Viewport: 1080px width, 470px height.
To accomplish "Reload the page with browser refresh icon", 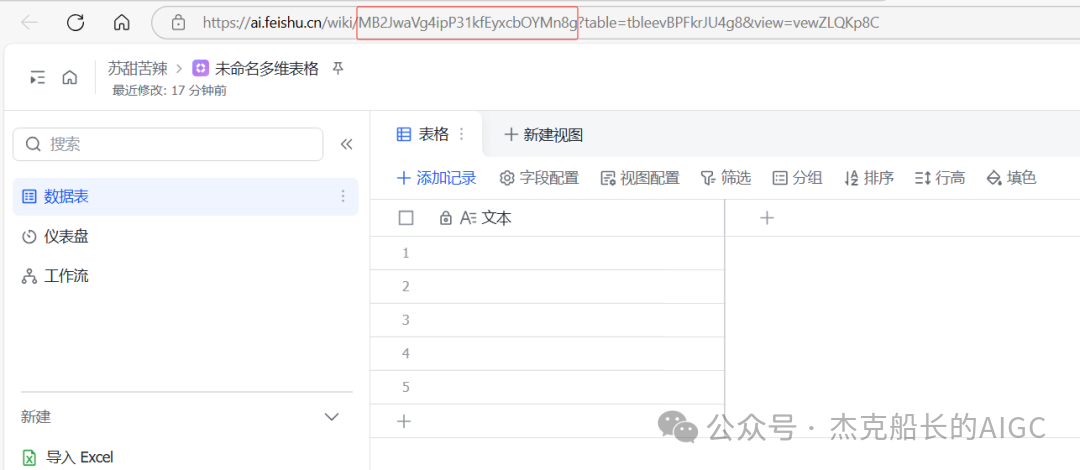I will 75,23.
